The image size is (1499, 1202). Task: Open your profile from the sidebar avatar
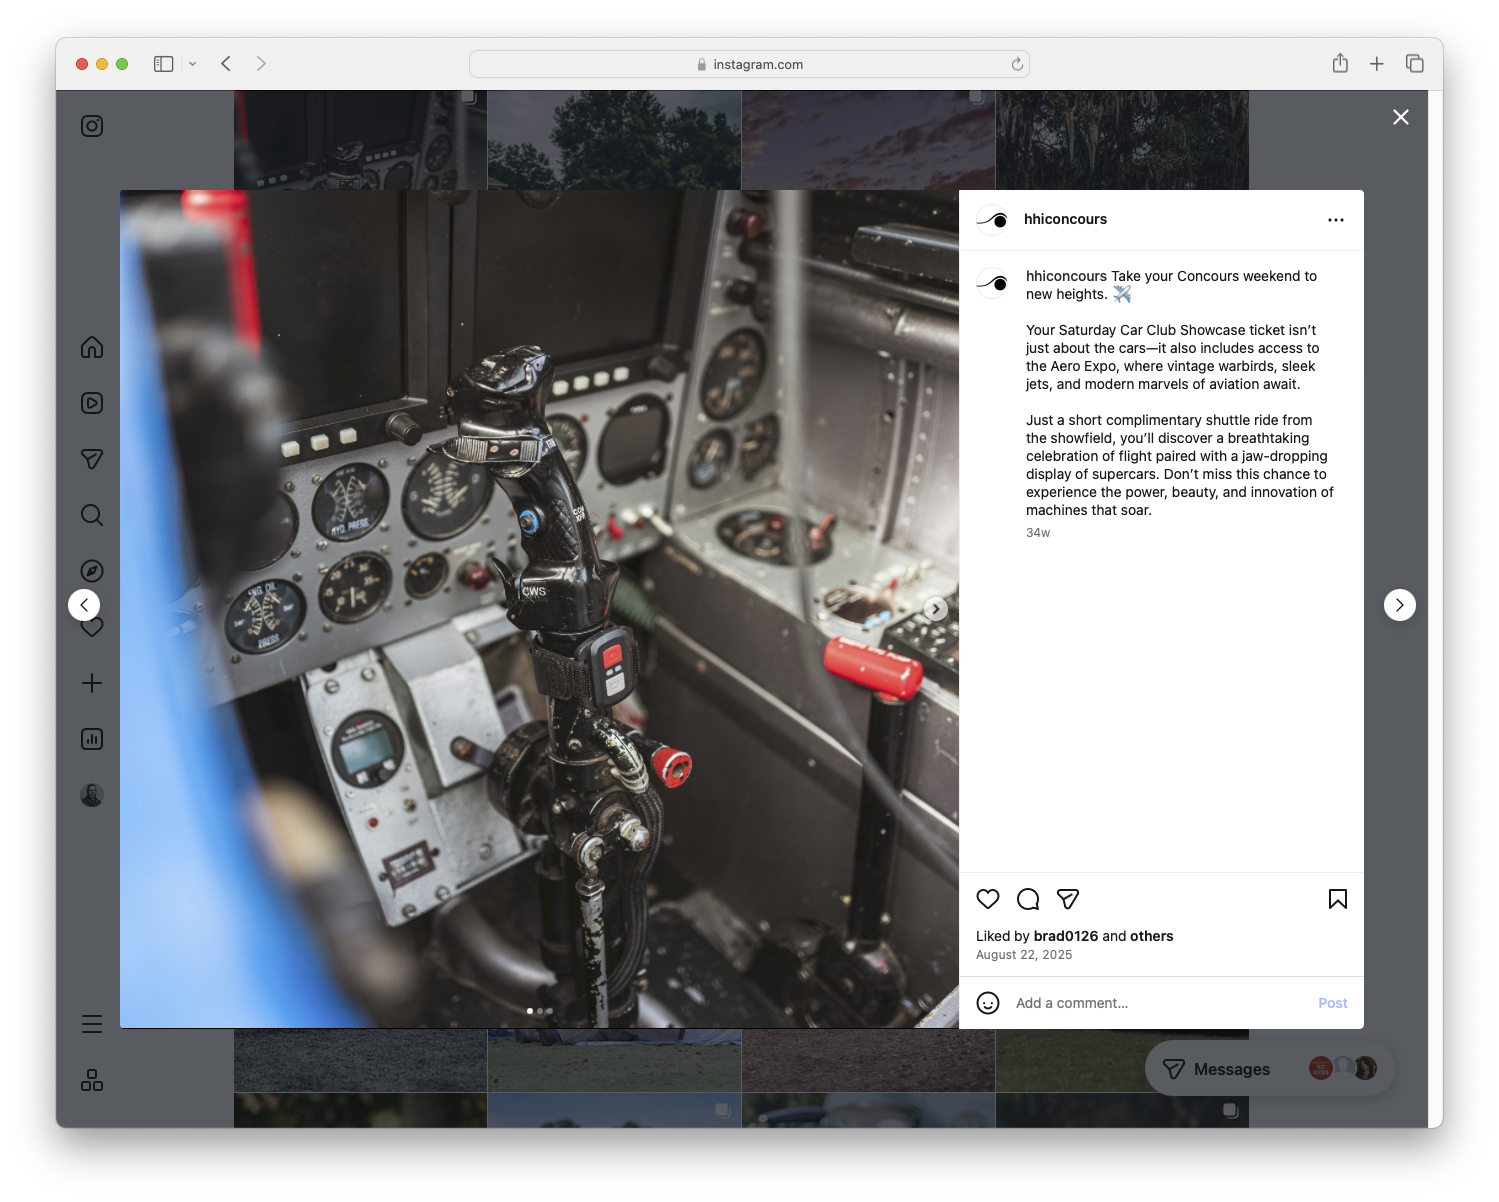tap(92, 794)
